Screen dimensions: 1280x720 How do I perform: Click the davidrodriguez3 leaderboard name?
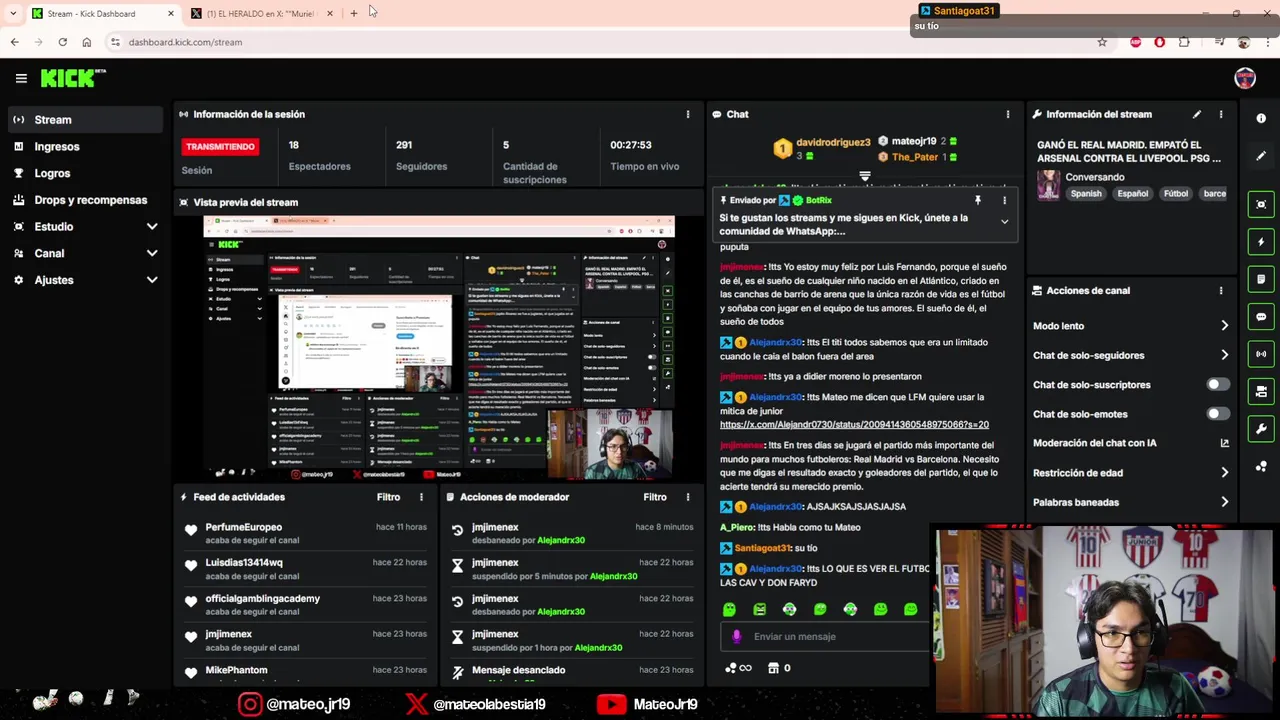(833, 143)
